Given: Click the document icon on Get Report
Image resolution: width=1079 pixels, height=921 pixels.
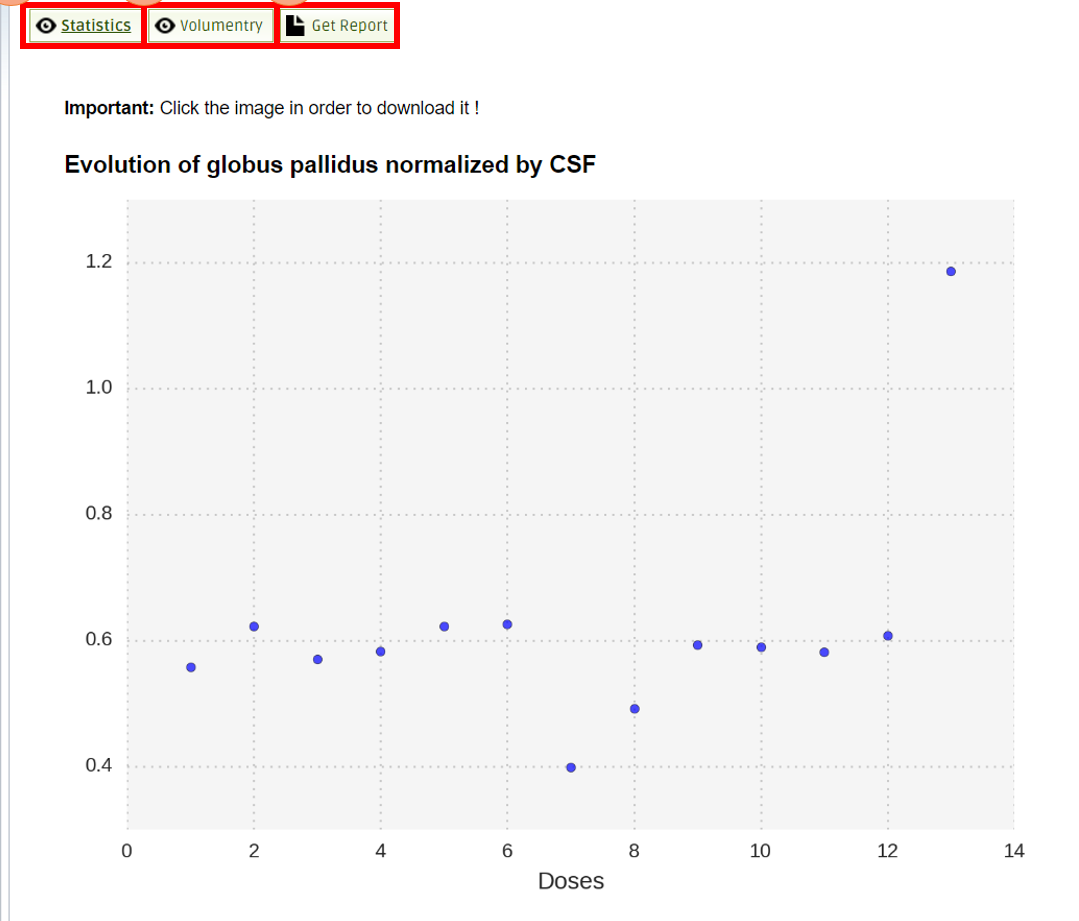Looking at the screenshot, I should (x=295, y=25).
